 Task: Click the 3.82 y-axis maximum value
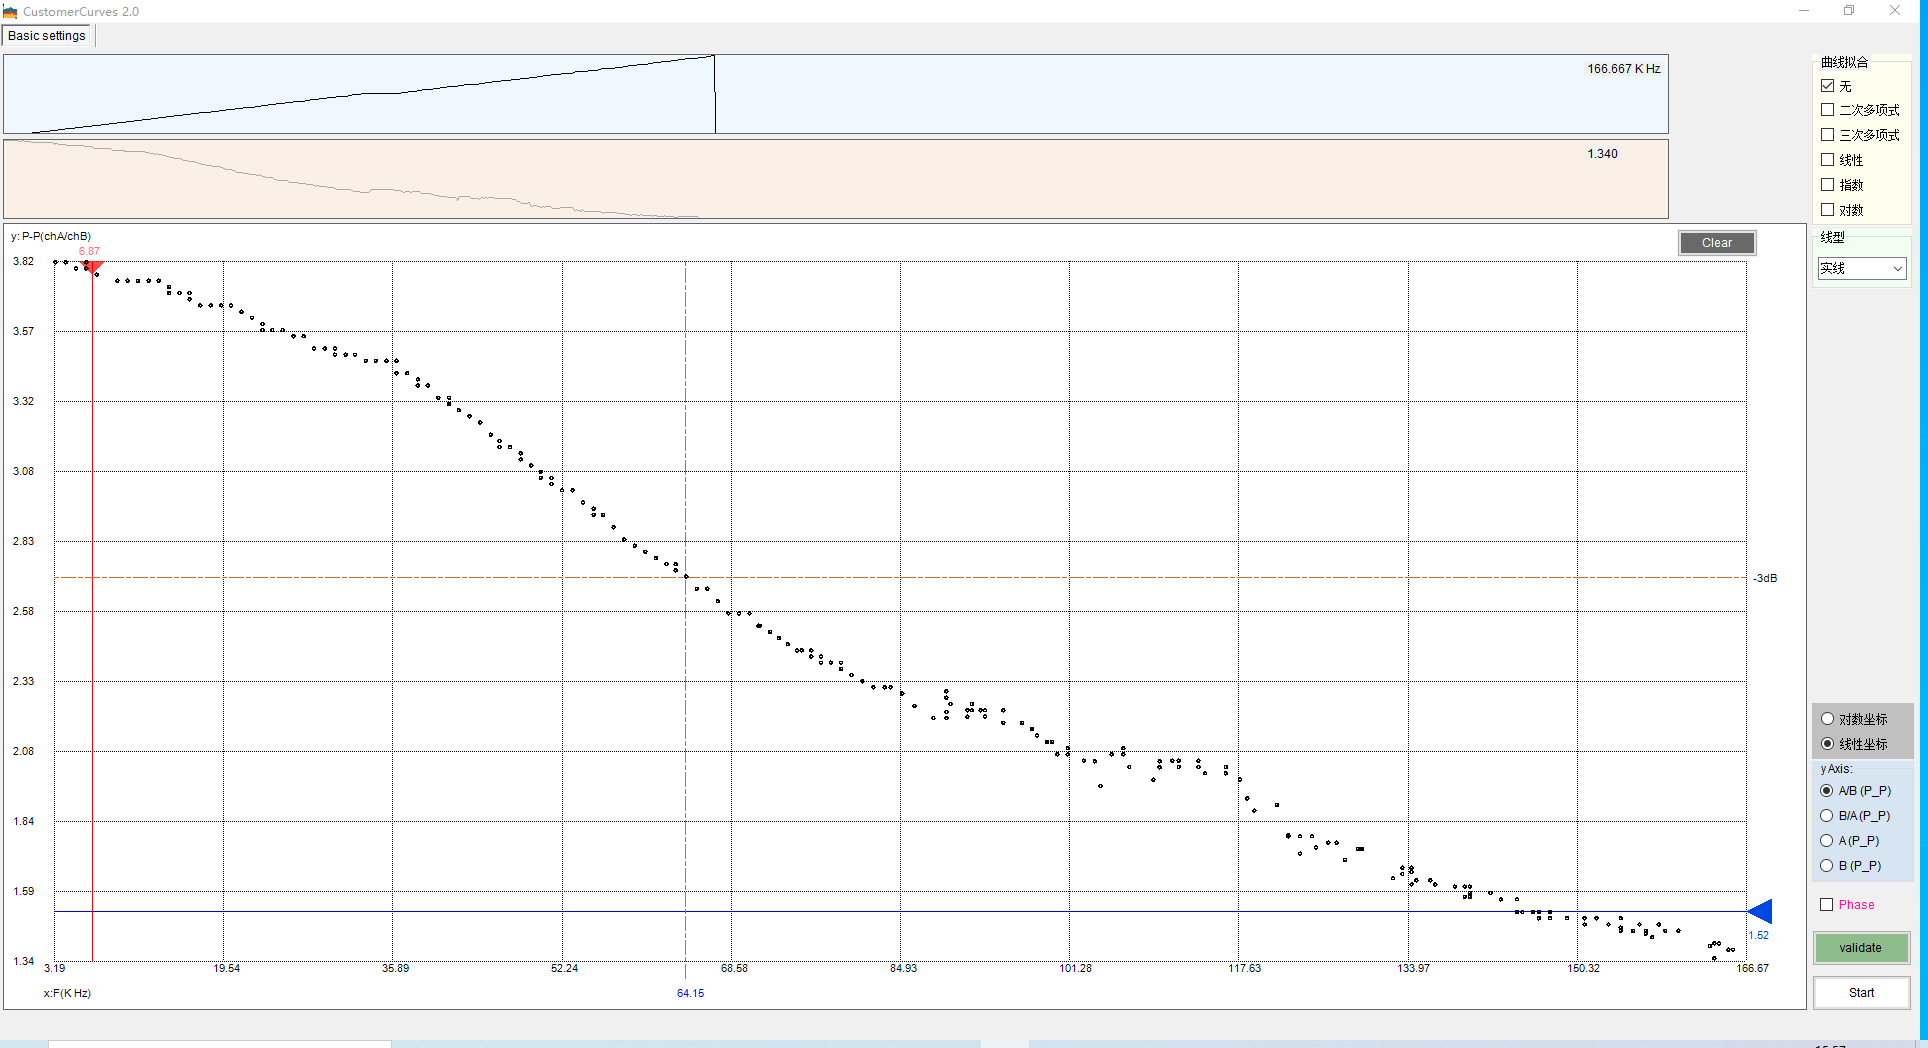(x=23, y=261)
